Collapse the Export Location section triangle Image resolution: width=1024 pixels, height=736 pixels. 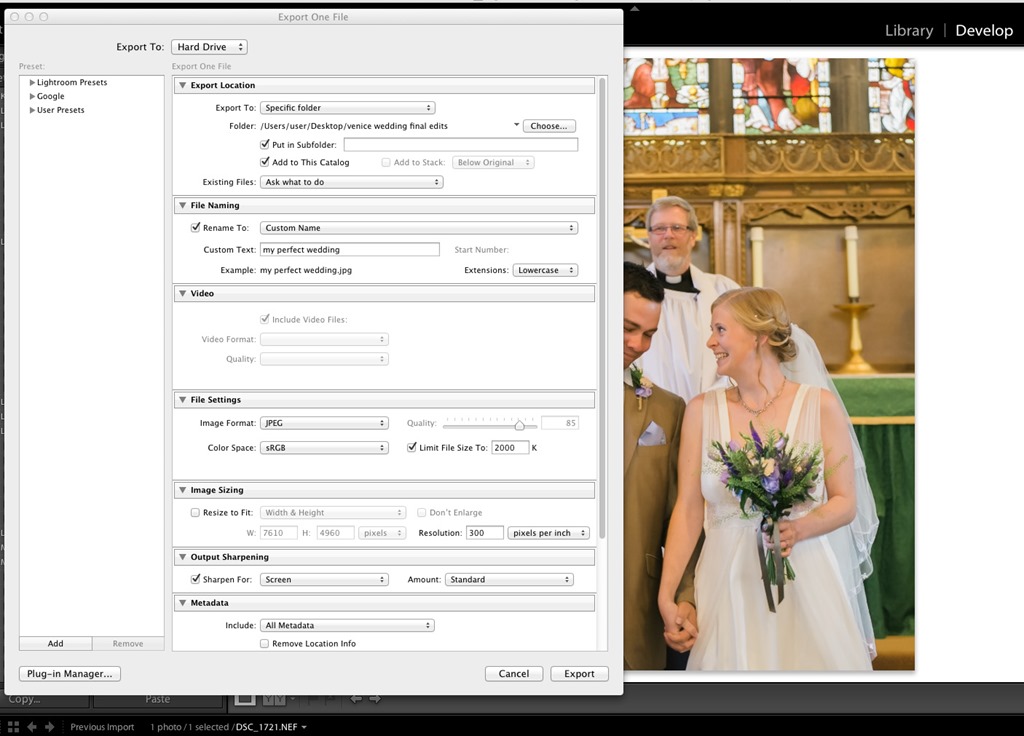click(x=182, y=86)
